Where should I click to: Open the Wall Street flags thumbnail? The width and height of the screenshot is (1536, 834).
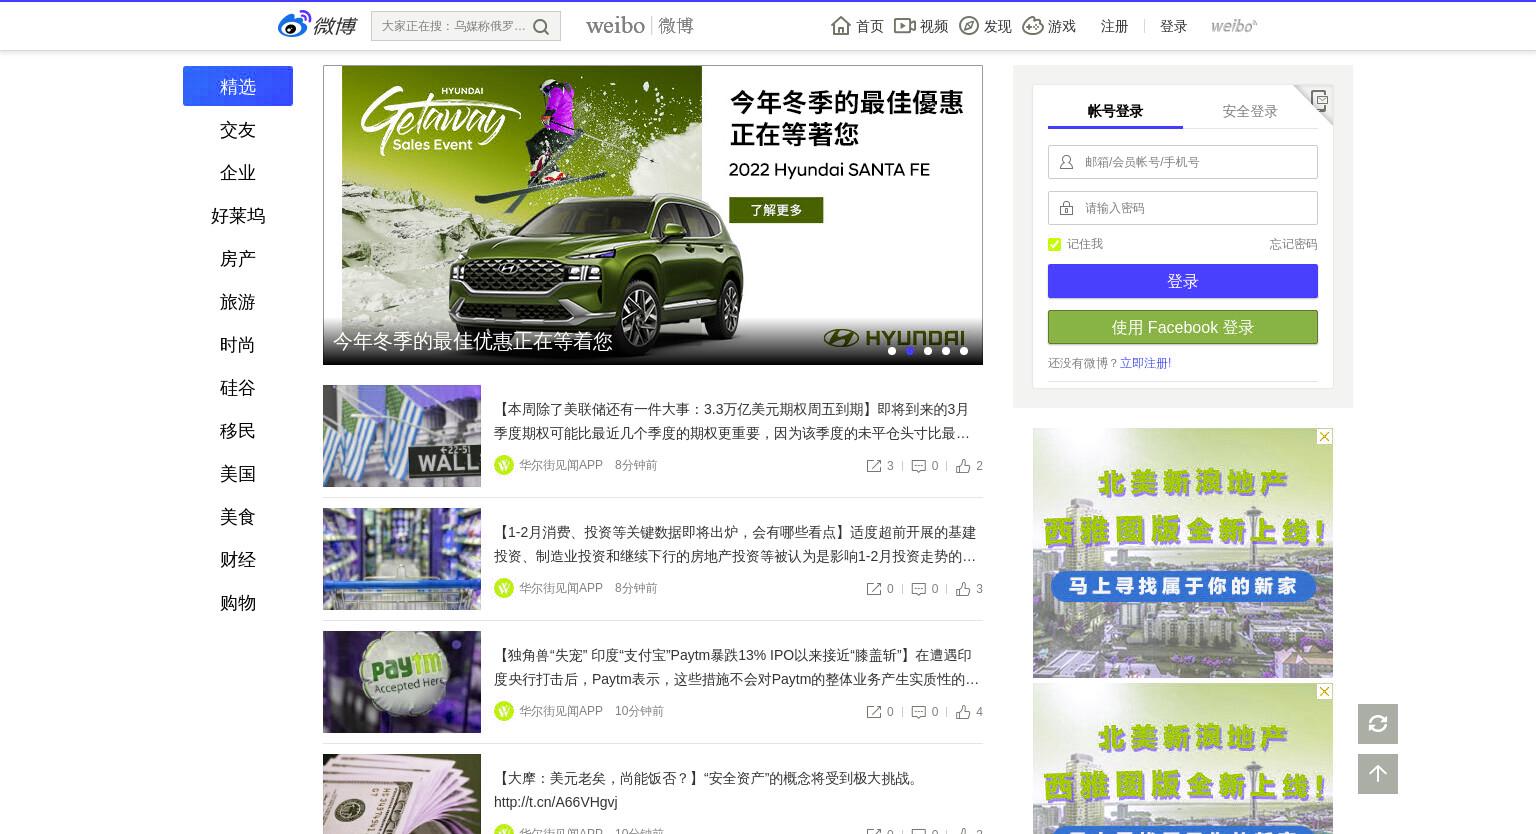402,436
